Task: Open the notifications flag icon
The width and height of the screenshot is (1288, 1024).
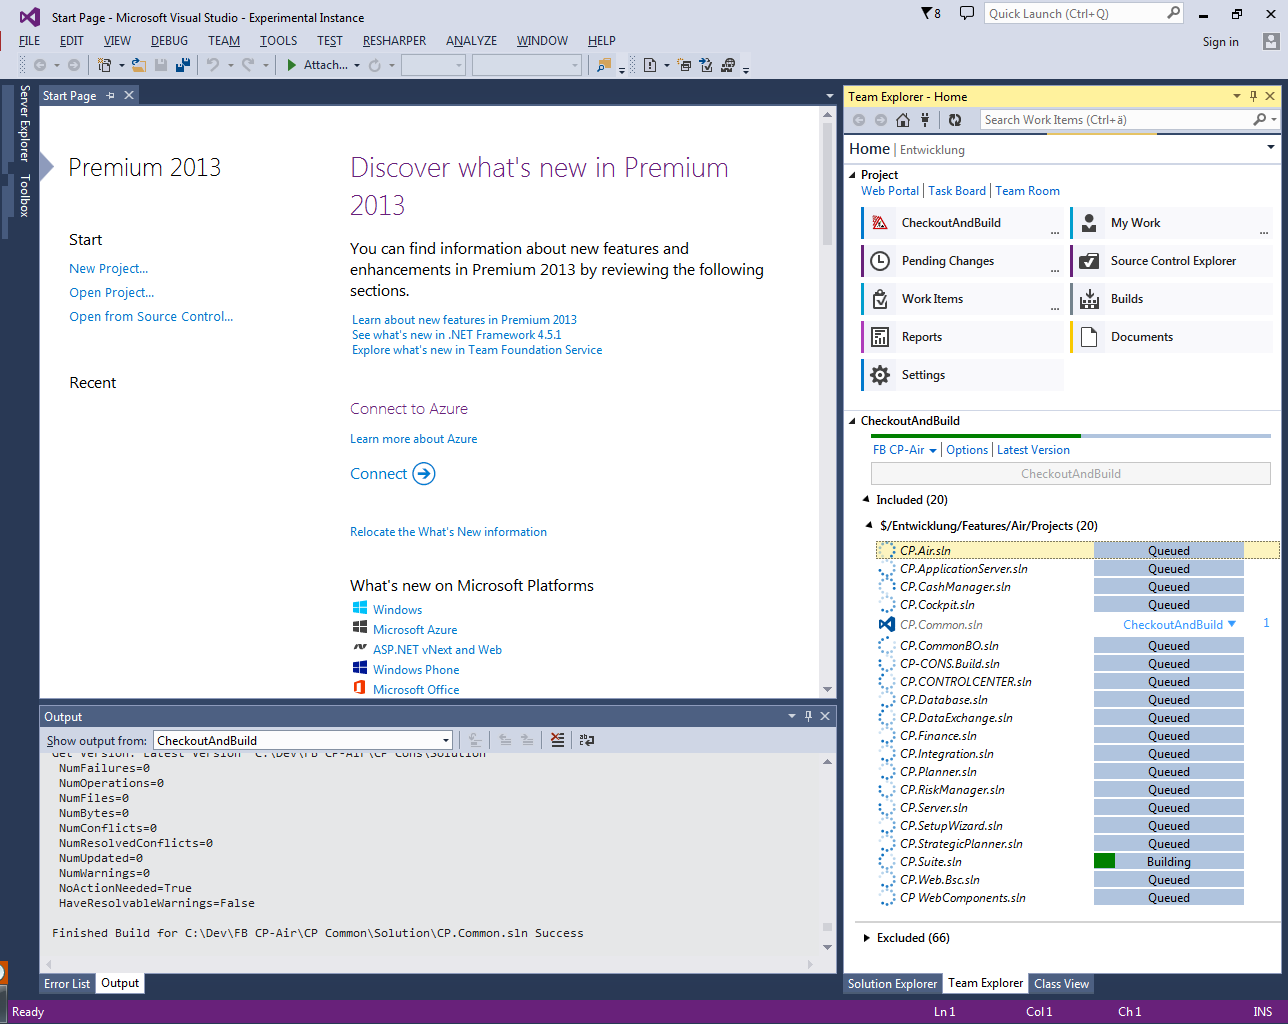Action: pos(930,13)
